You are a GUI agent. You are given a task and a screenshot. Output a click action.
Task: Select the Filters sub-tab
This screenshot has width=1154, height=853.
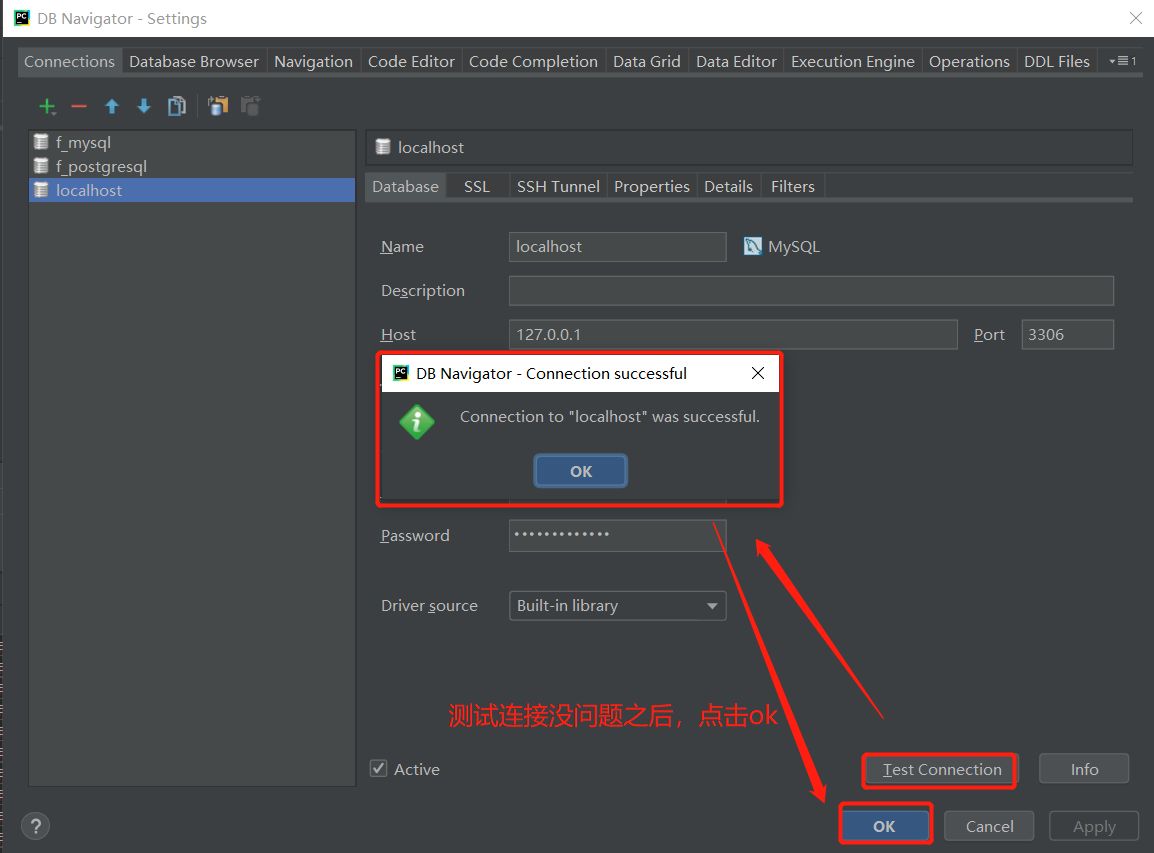[x=793, y=186]
